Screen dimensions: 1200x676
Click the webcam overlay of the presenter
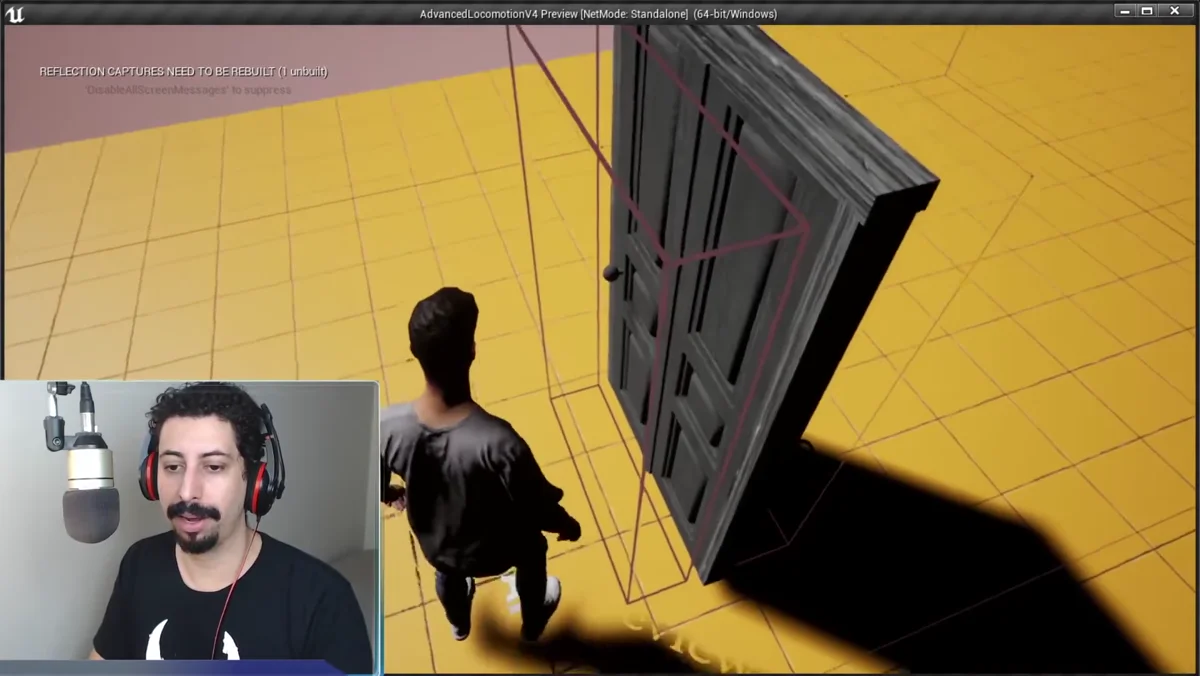point(189,528)
